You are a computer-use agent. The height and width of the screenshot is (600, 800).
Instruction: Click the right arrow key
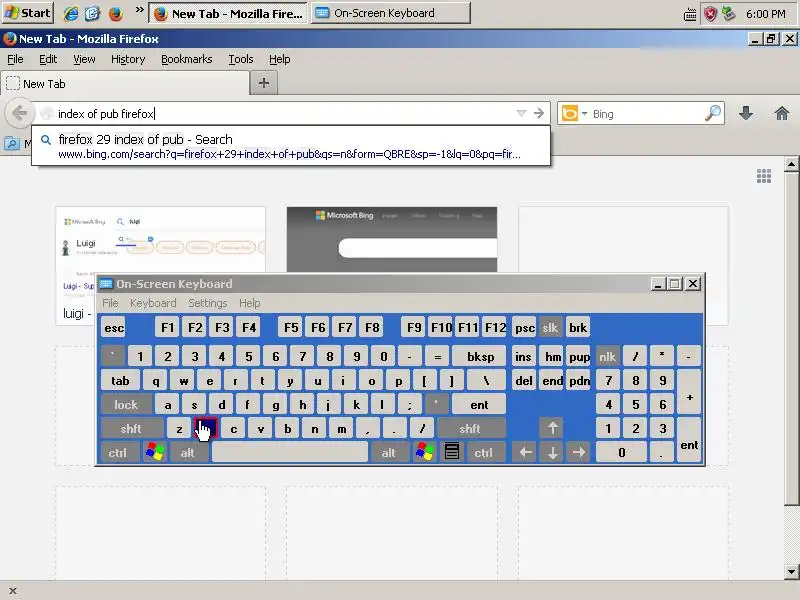[x=579, y=453]
